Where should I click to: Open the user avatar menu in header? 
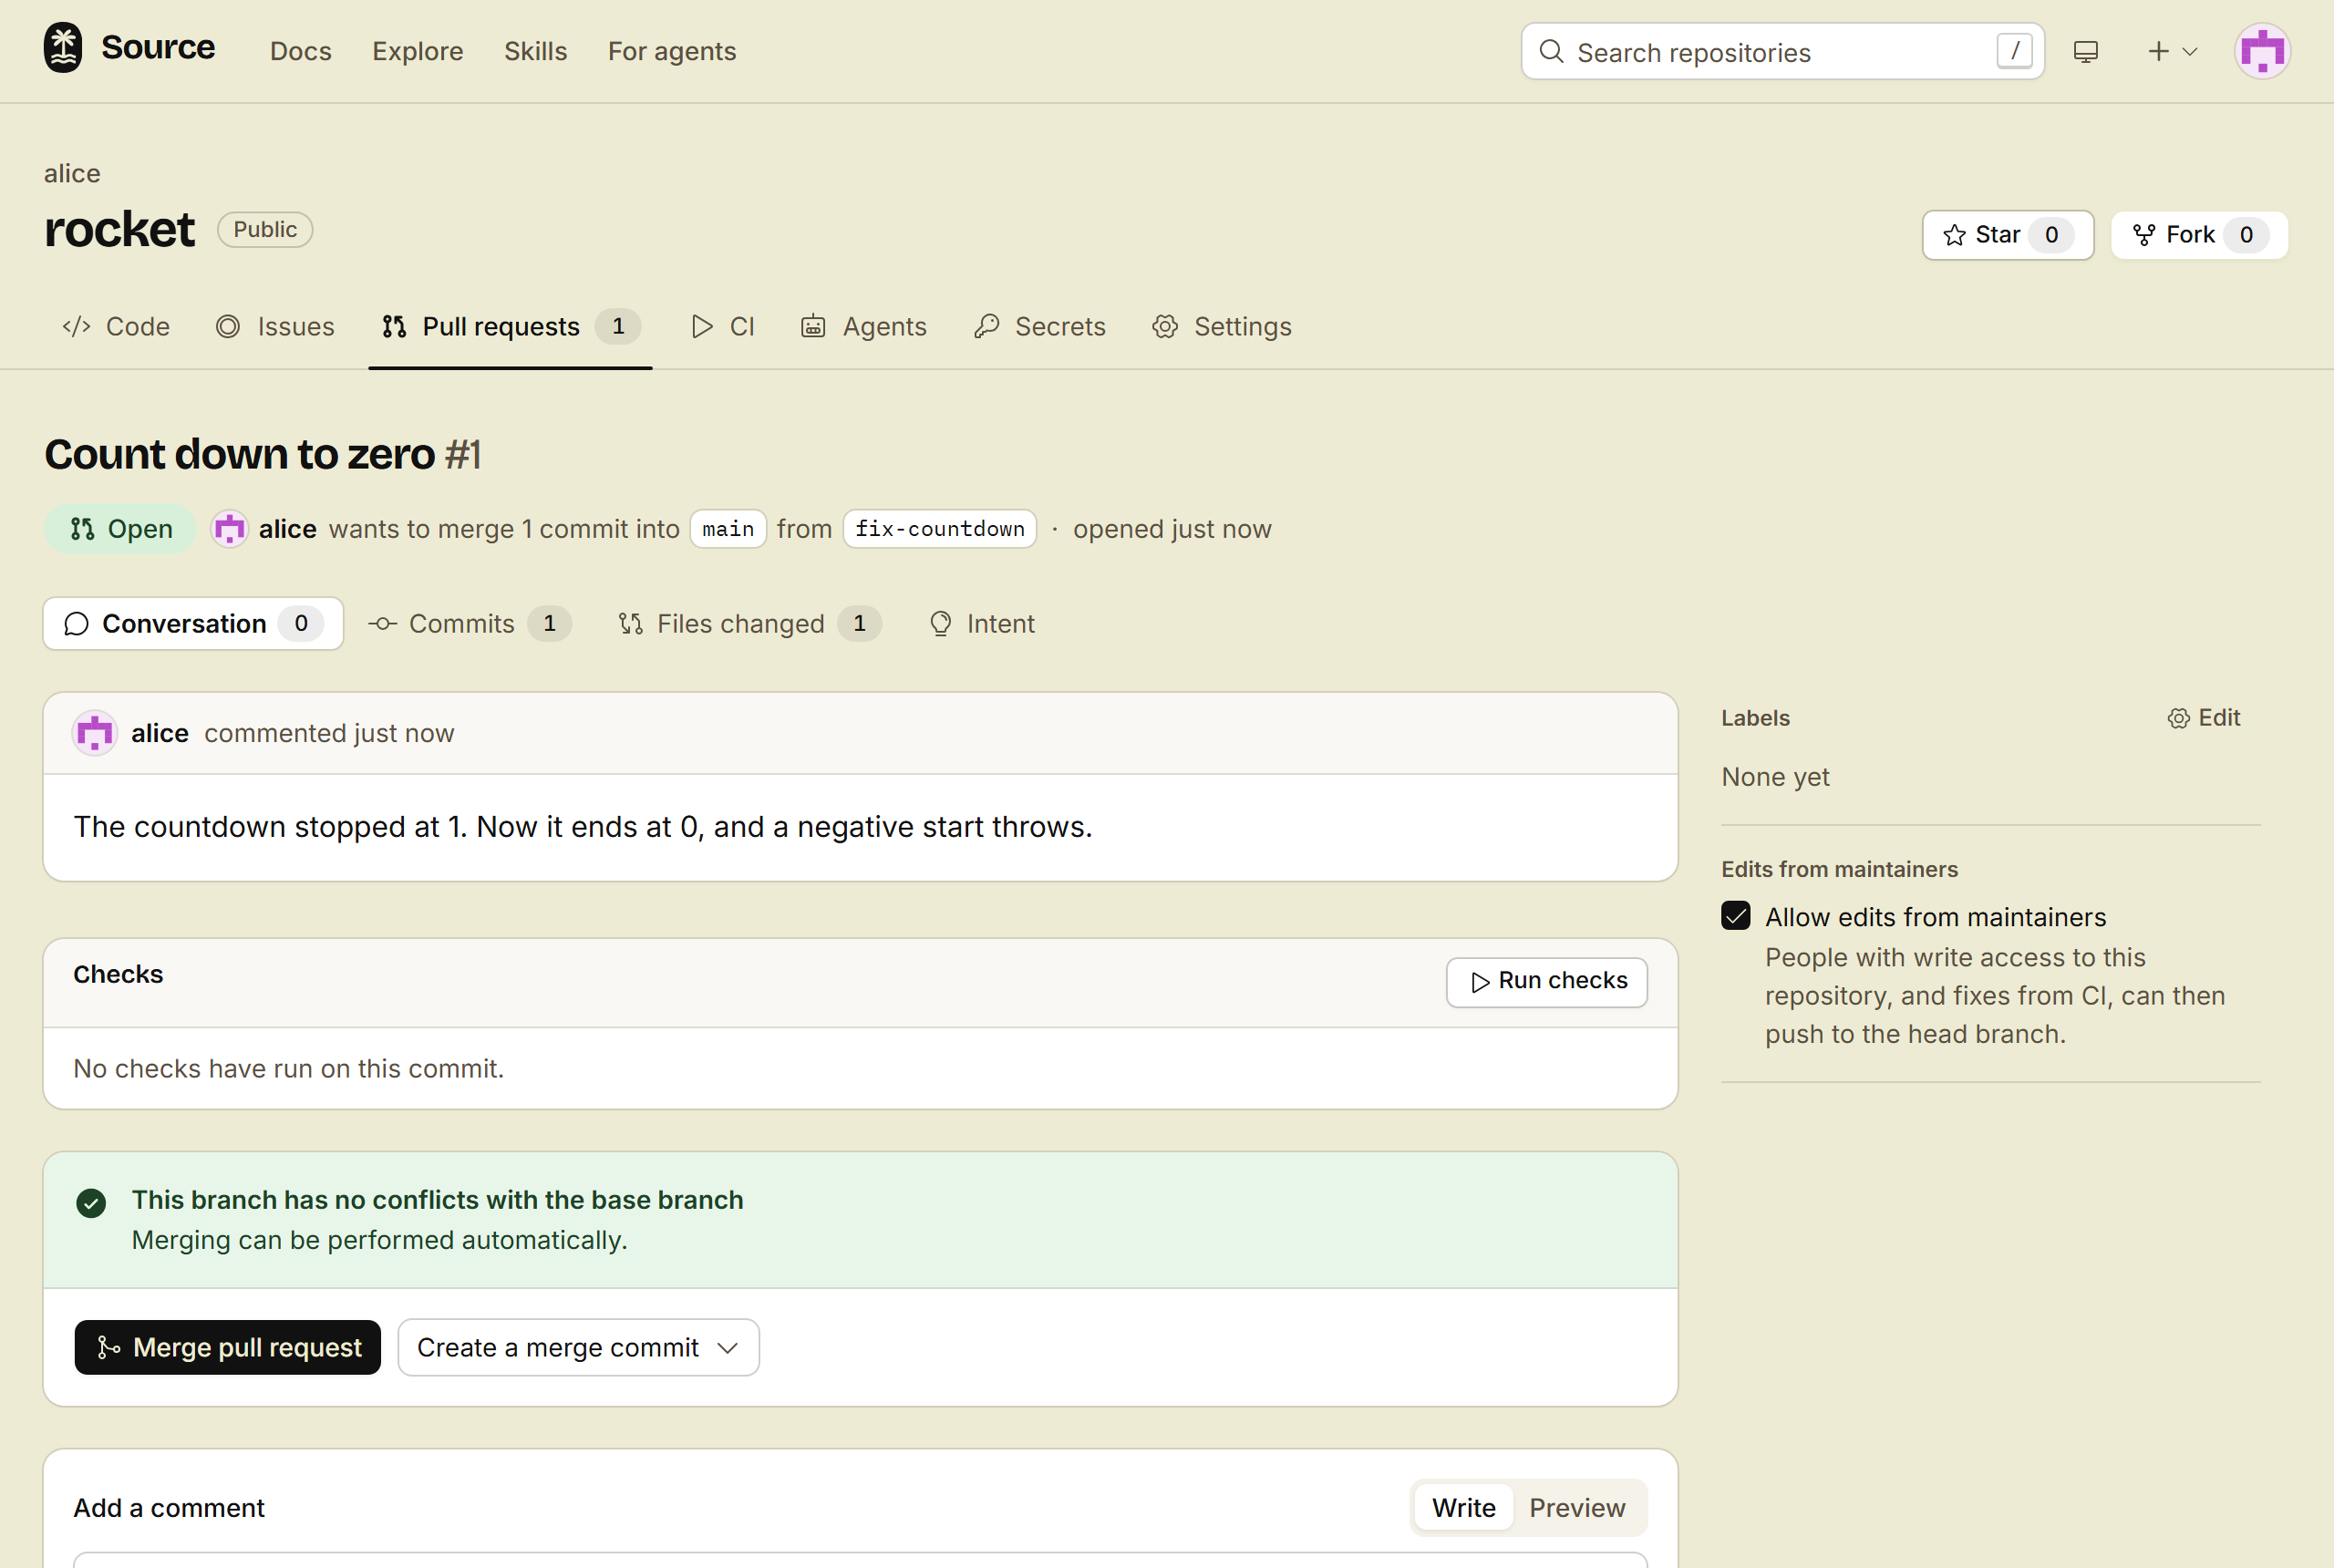click(x=2262, y=51)
